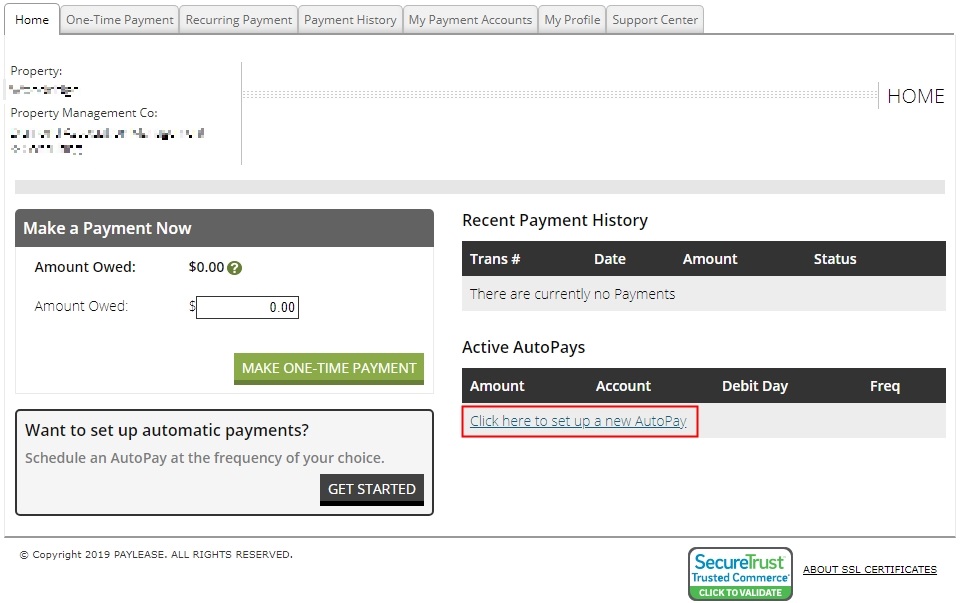Click the Active AutoPays table header row
Viewport: 960px width, 603px height.
(703, 385)
